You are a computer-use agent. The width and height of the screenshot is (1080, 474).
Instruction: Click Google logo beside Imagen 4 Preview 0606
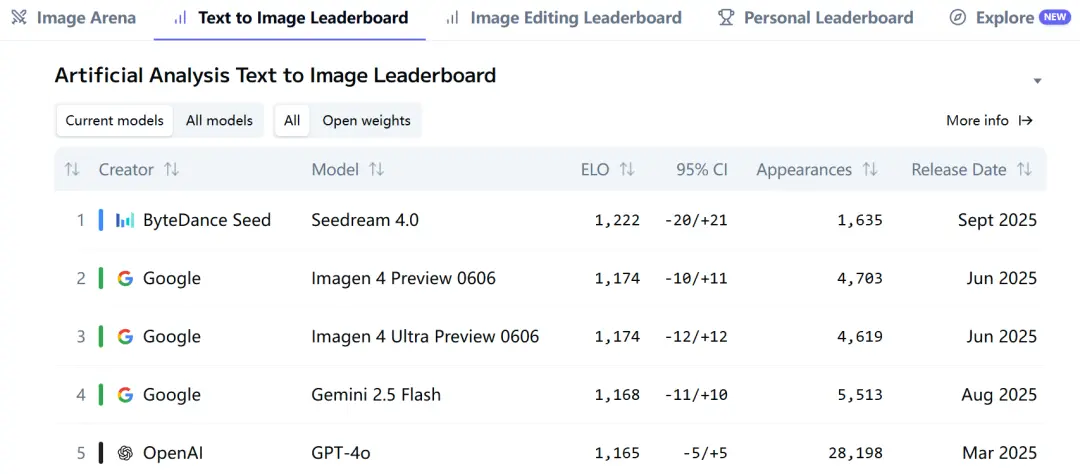pos(125,278)
